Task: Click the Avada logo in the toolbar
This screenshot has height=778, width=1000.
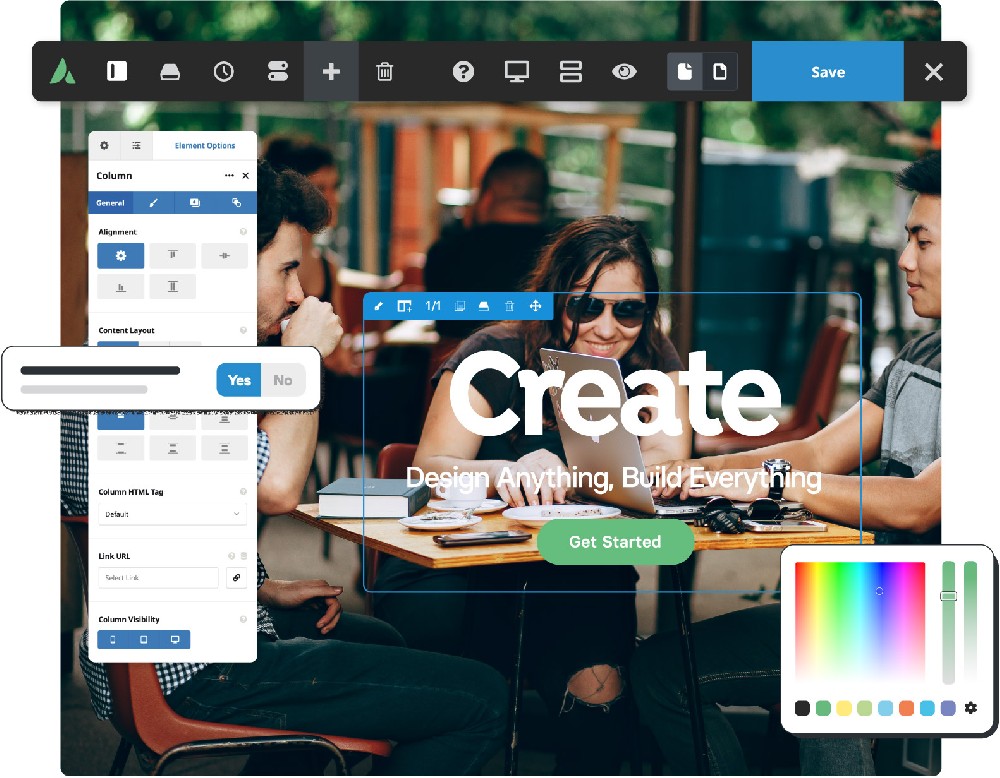Action: pos(63,72)
